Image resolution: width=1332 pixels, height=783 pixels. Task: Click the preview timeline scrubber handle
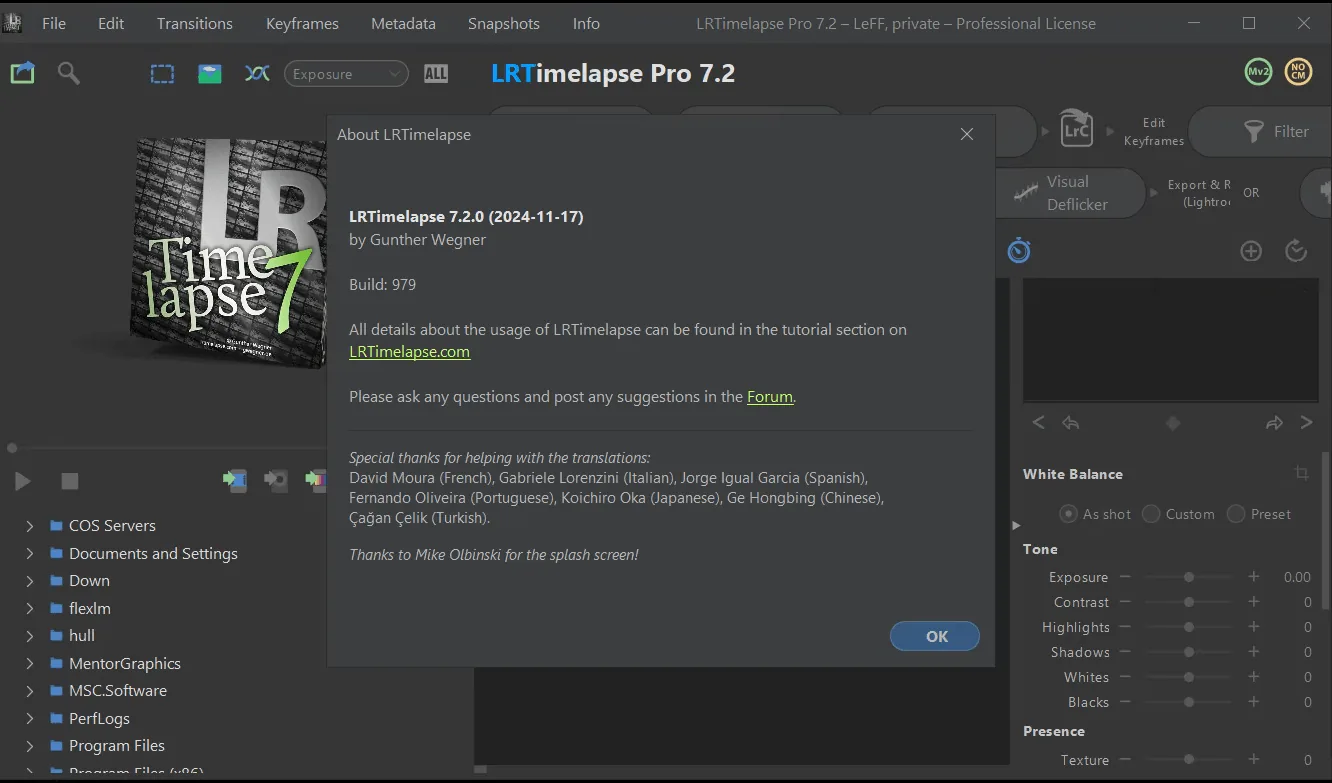[x=12, y=448]
